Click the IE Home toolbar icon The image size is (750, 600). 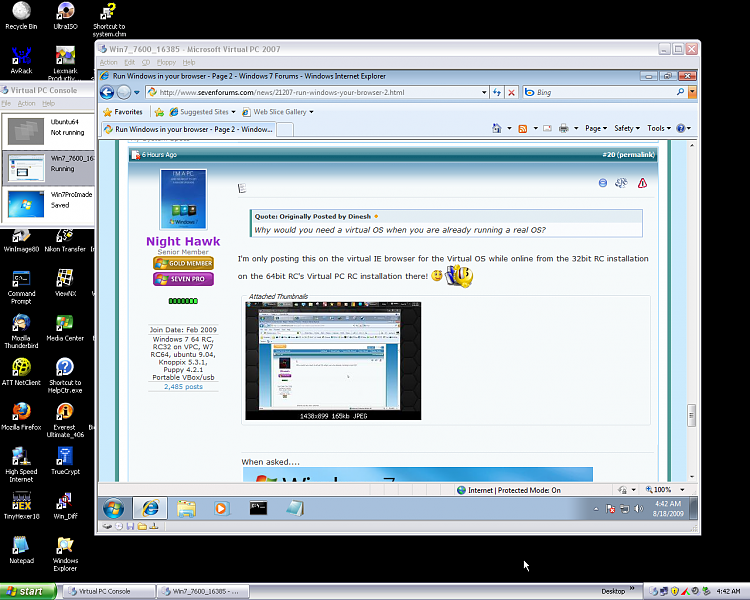tap(497, 128)
